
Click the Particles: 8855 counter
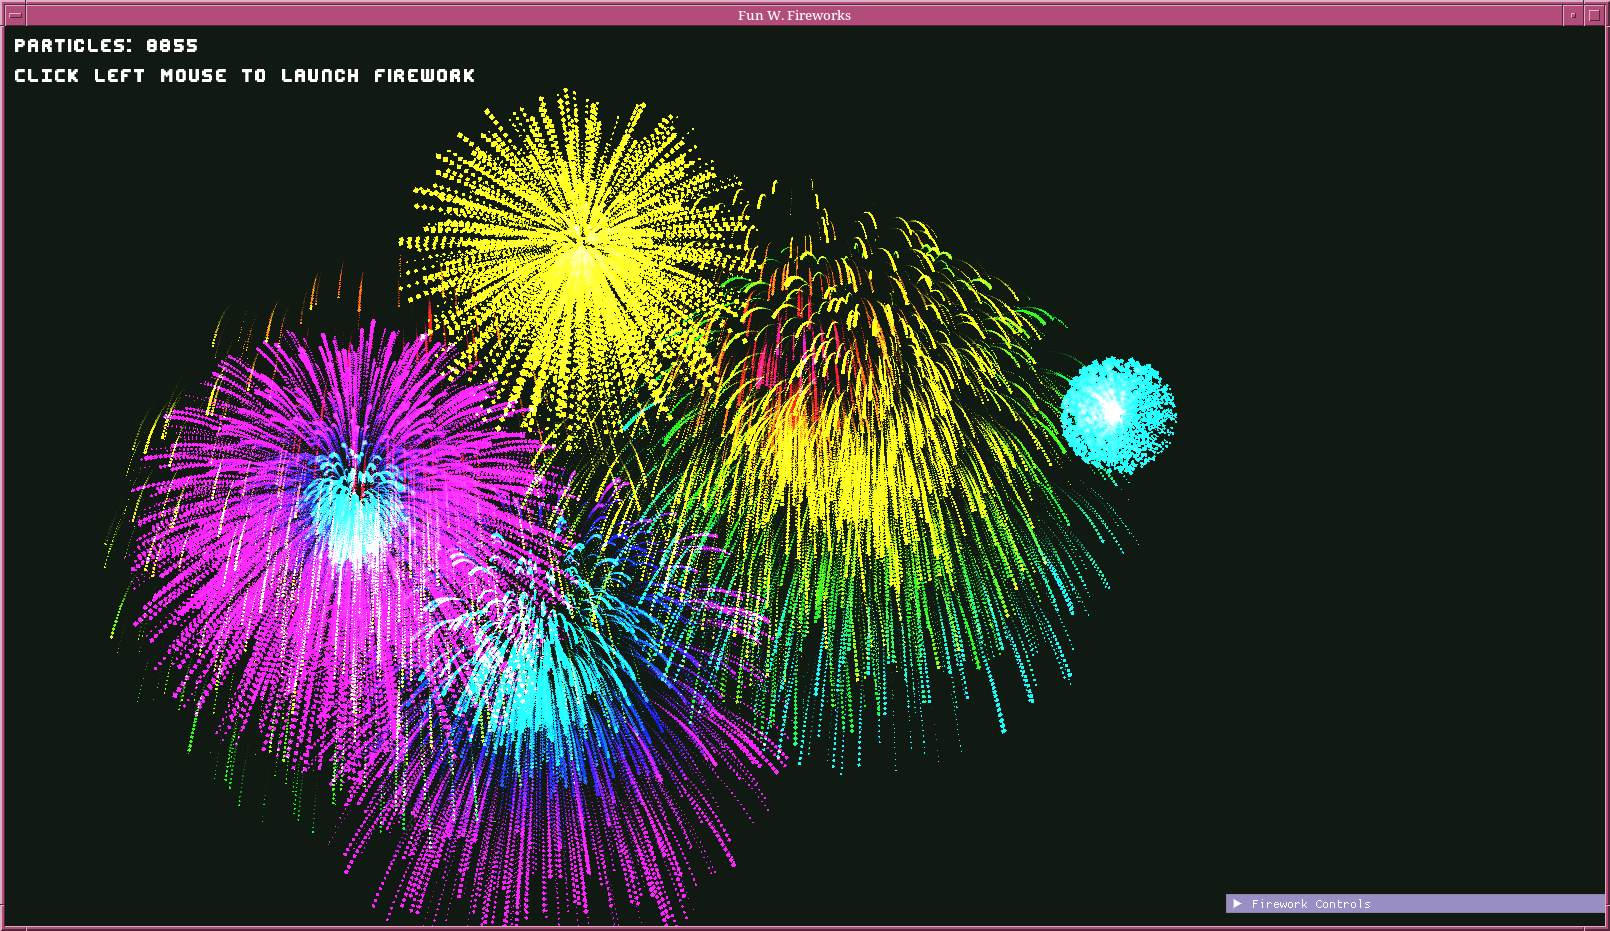(106, 46)
